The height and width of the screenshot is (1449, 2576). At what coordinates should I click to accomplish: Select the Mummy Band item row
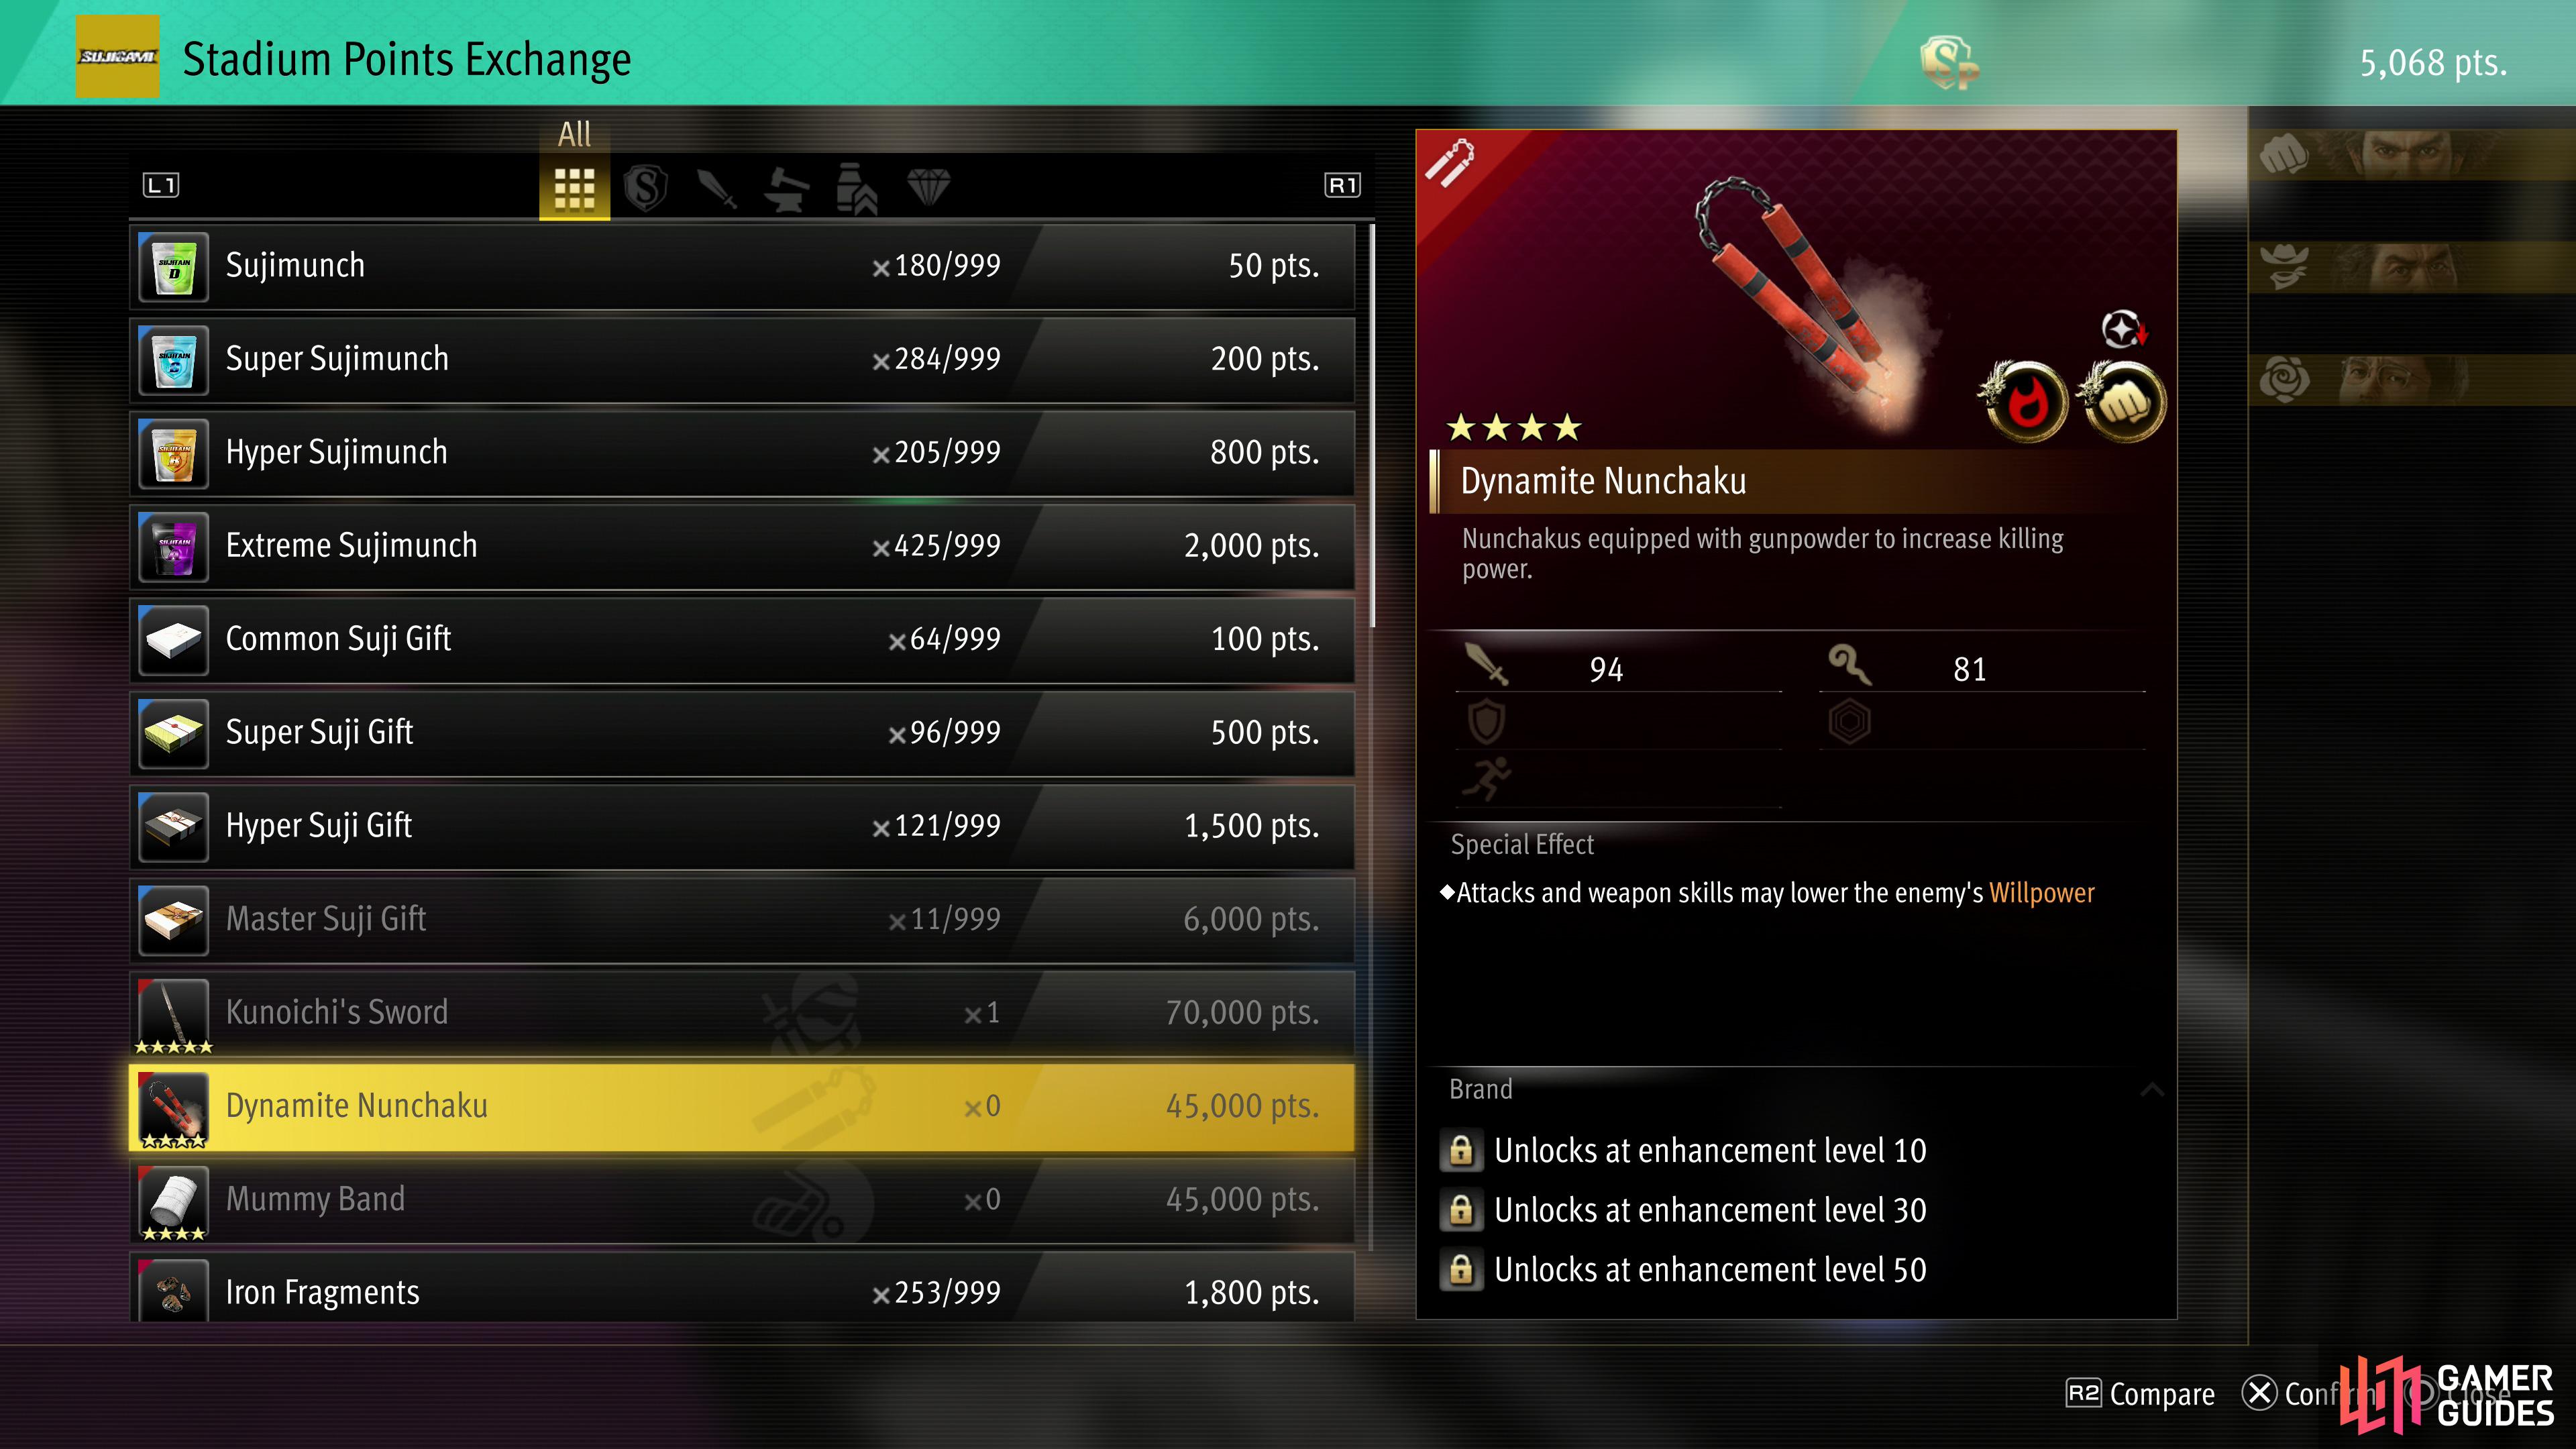742,1200
